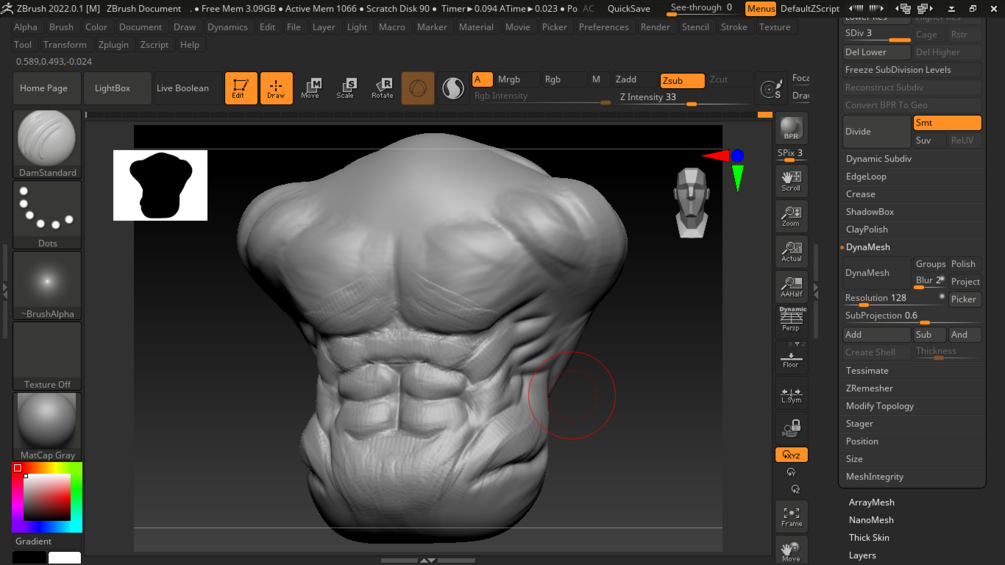Click the ZBrush logo icon in title bar
The height and width of the screenshot is (565, 1005).
coord(7,8)
